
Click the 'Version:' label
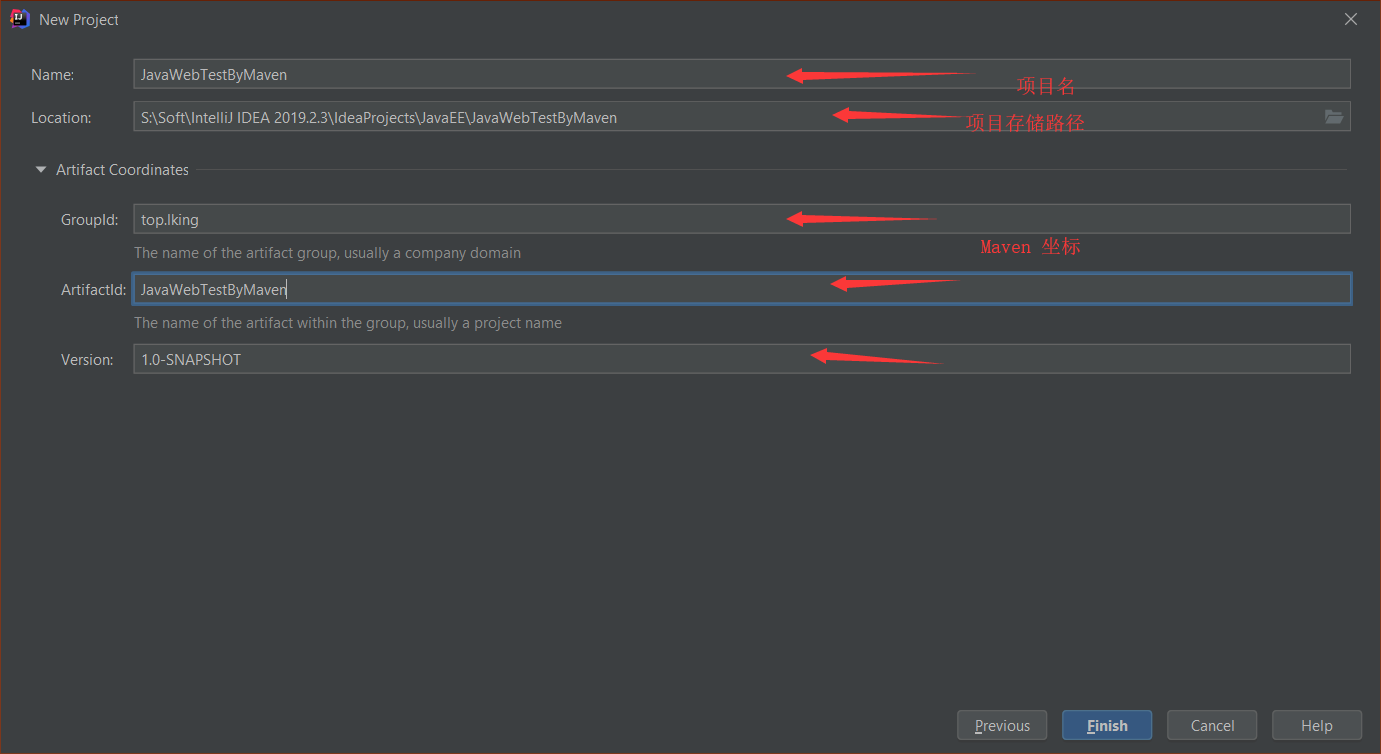[x=87, y=359]
